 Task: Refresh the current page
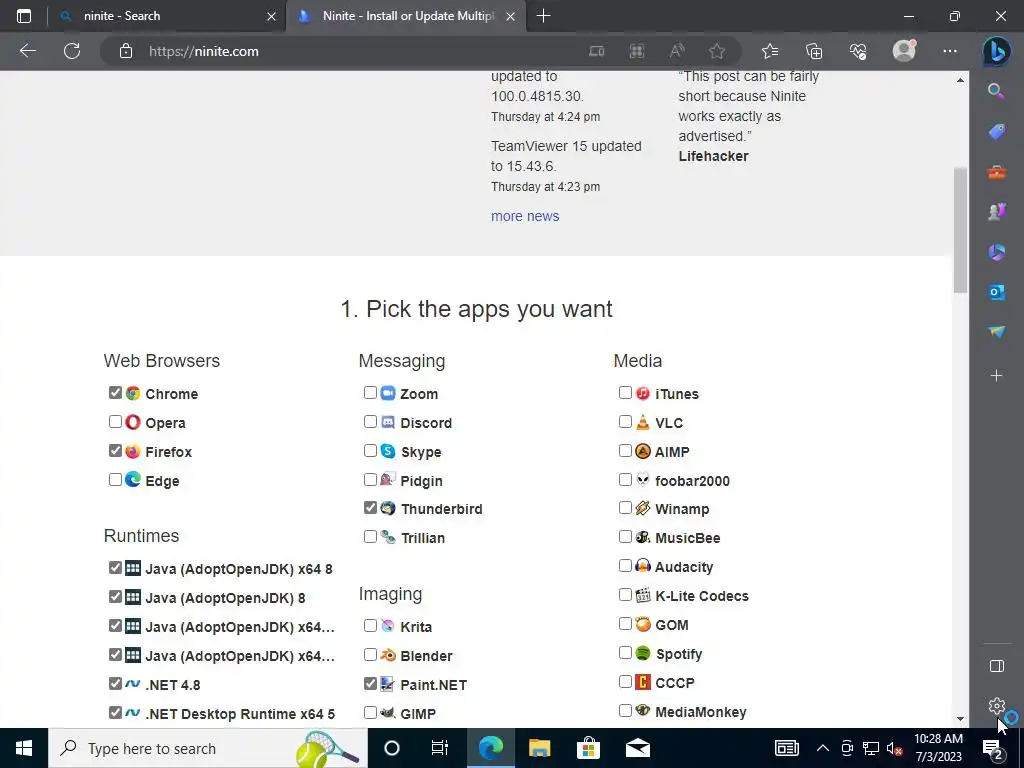tap(72, 51)
